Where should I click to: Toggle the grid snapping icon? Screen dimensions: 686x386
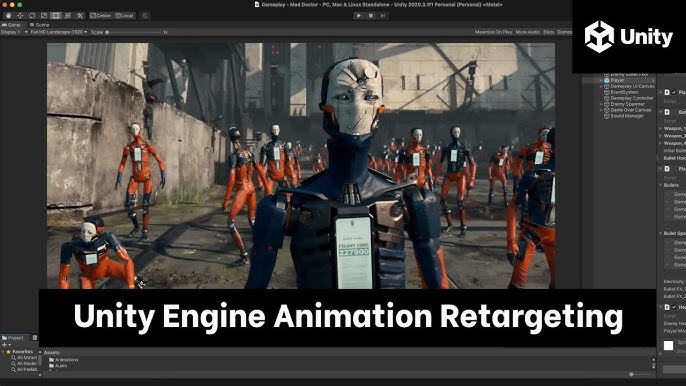pyautogui.click(x=145, y=15)
